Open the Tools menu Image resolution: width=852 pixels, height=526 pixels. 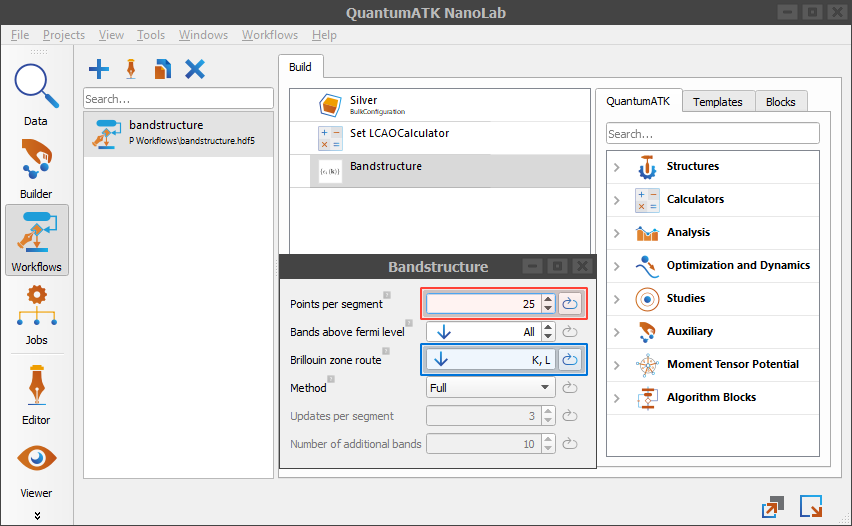click(151, 35)
